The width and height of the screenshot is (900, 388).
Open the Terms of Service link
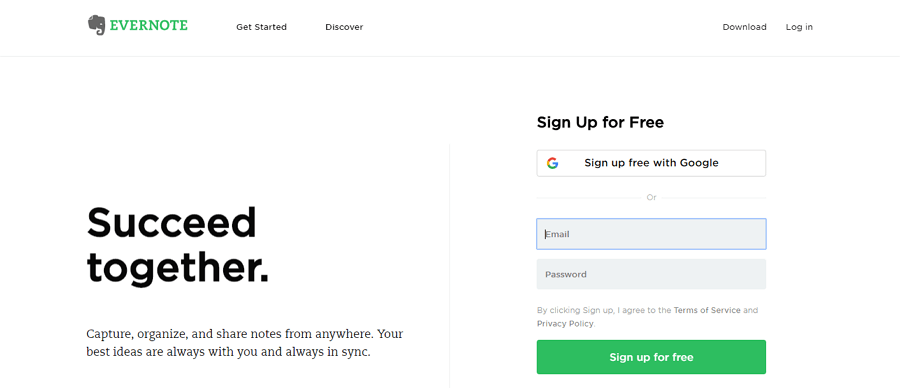click(x=707, y=310)
